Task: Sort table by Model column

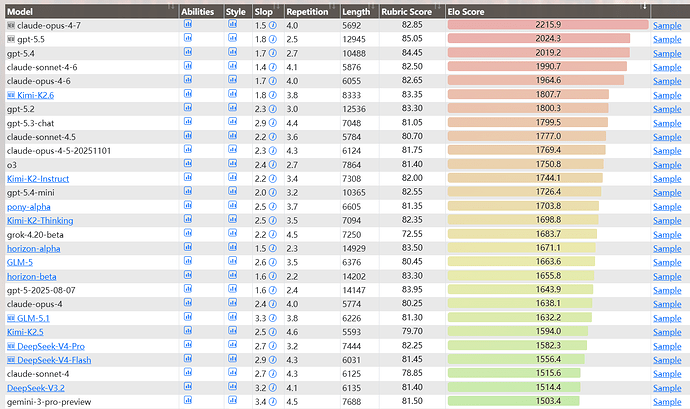Action: (x=92, y=11)
